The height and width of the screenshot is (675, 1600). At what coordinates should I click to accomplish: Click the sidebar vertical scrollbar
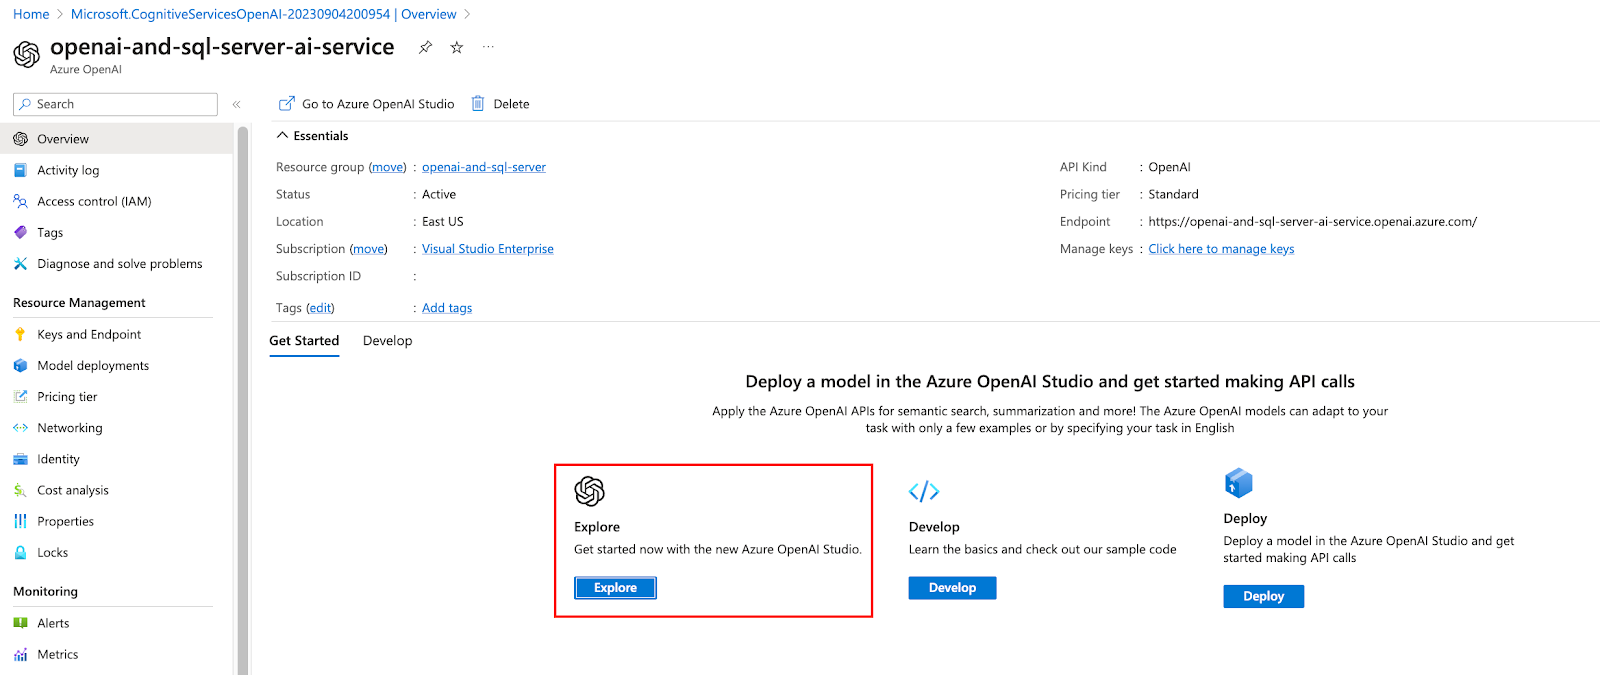pos(243,400)
